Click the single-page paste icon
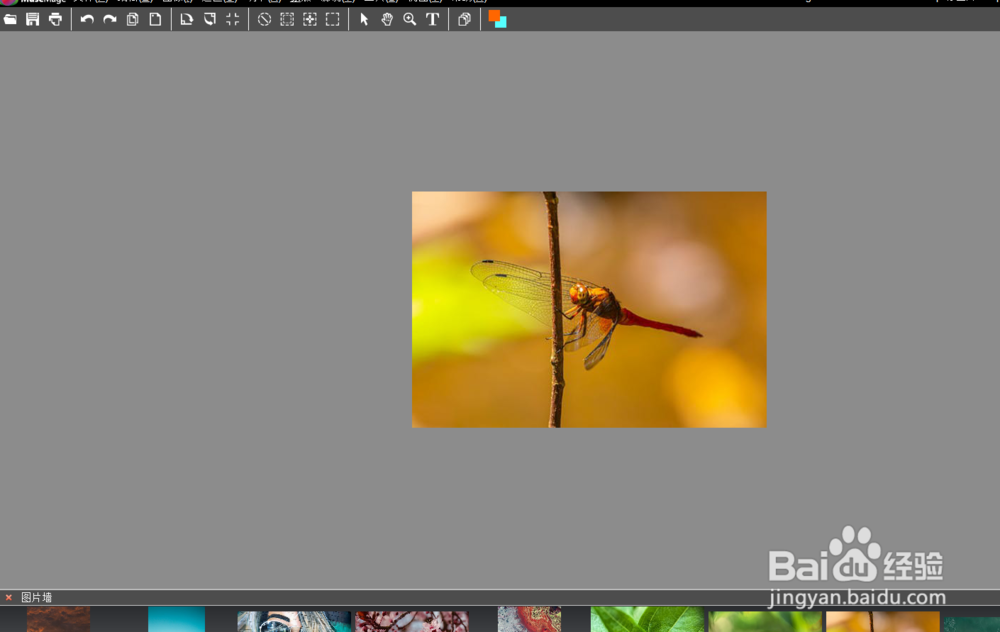1000x632 pixels. tap(155, 19)
